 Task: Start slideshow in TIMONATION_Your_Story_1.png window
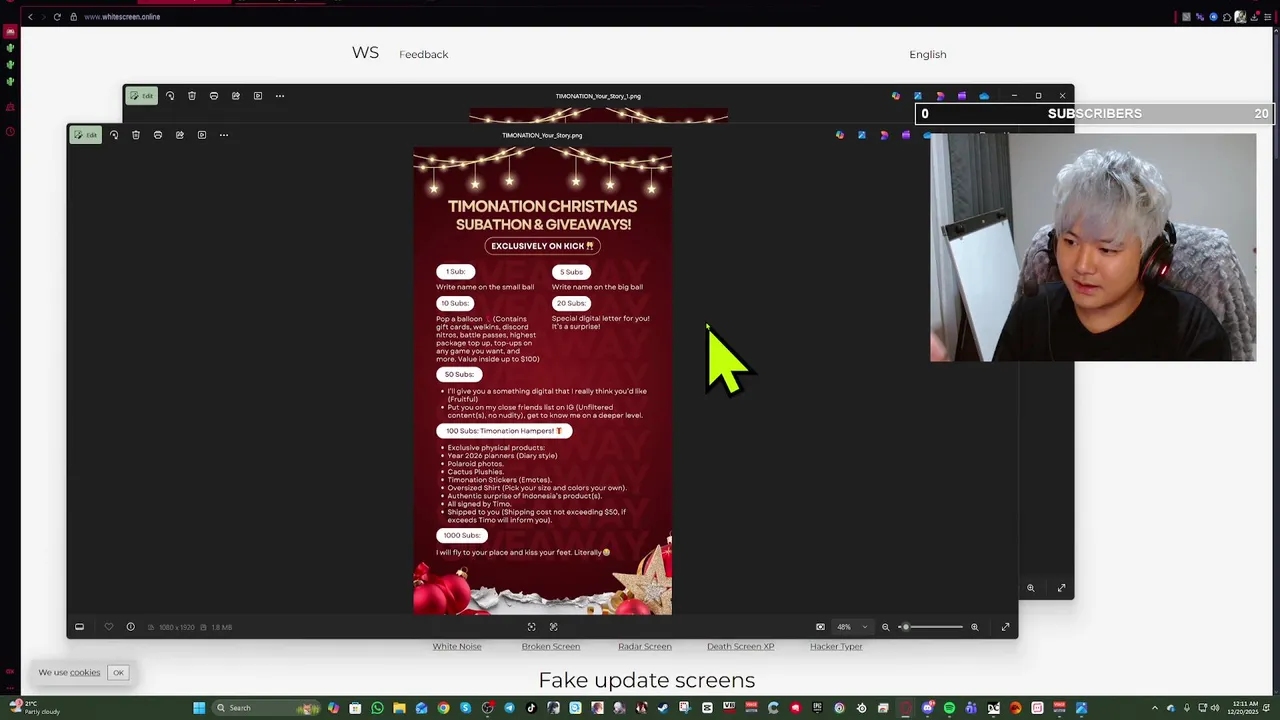click(258, 96)
